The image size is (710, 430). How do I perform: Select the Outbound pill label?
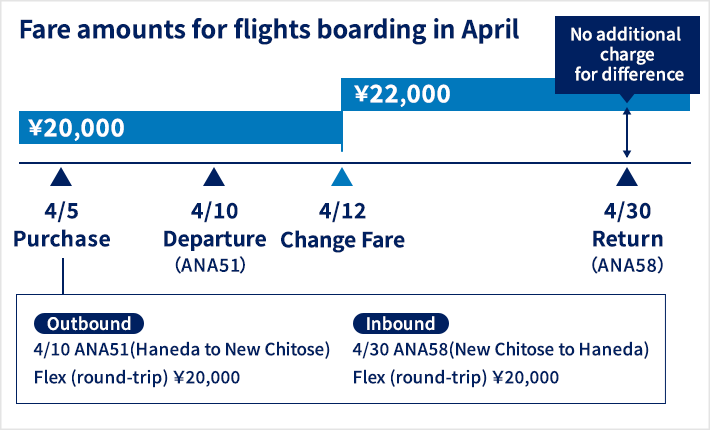[x=89, y=324]
